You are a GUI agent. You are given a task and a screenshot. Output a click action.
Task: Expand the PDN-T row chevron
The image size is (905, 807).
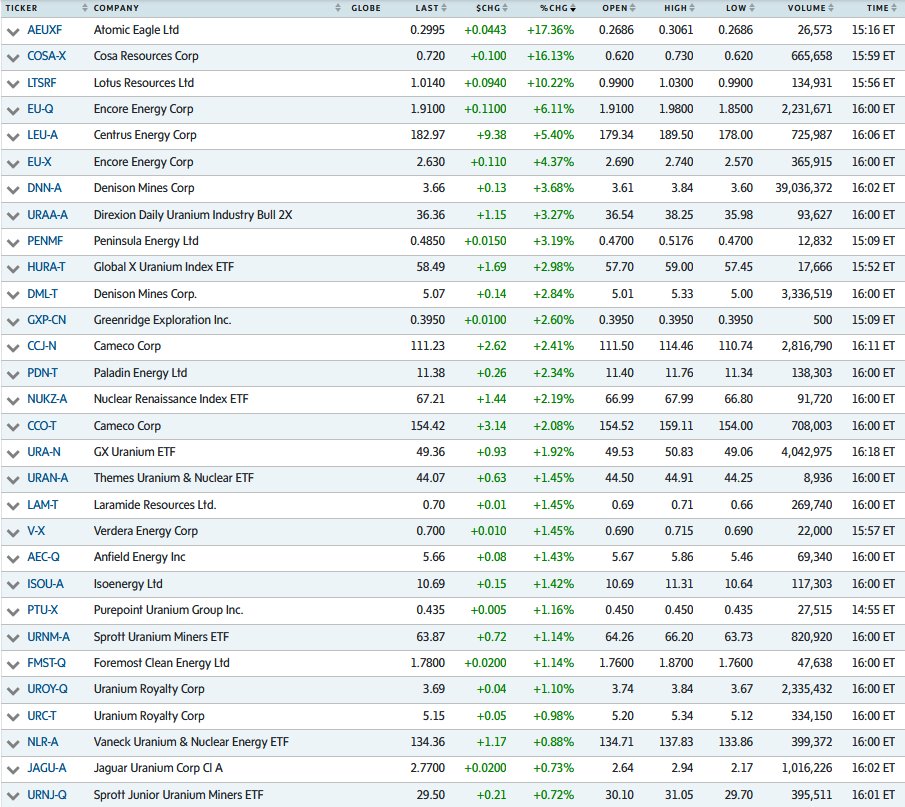(x=13, y=375)
